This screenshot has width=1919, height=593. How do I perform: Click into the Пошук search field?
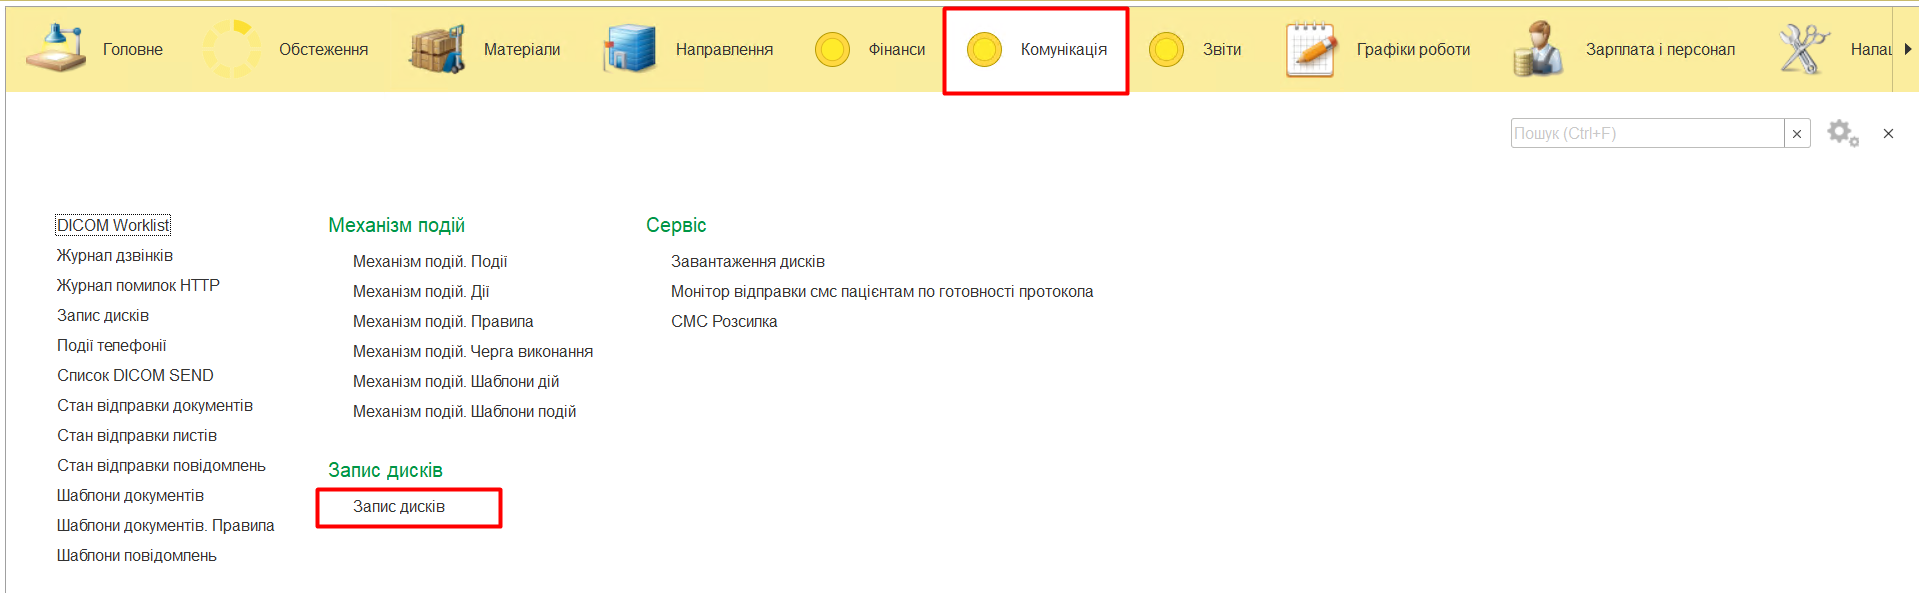point(1646,134)
